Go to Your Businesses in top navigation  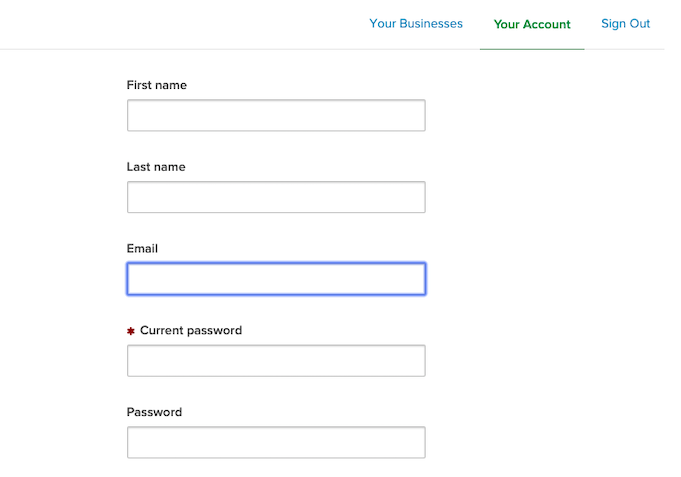pyautogui.click(x=416, y=24)
